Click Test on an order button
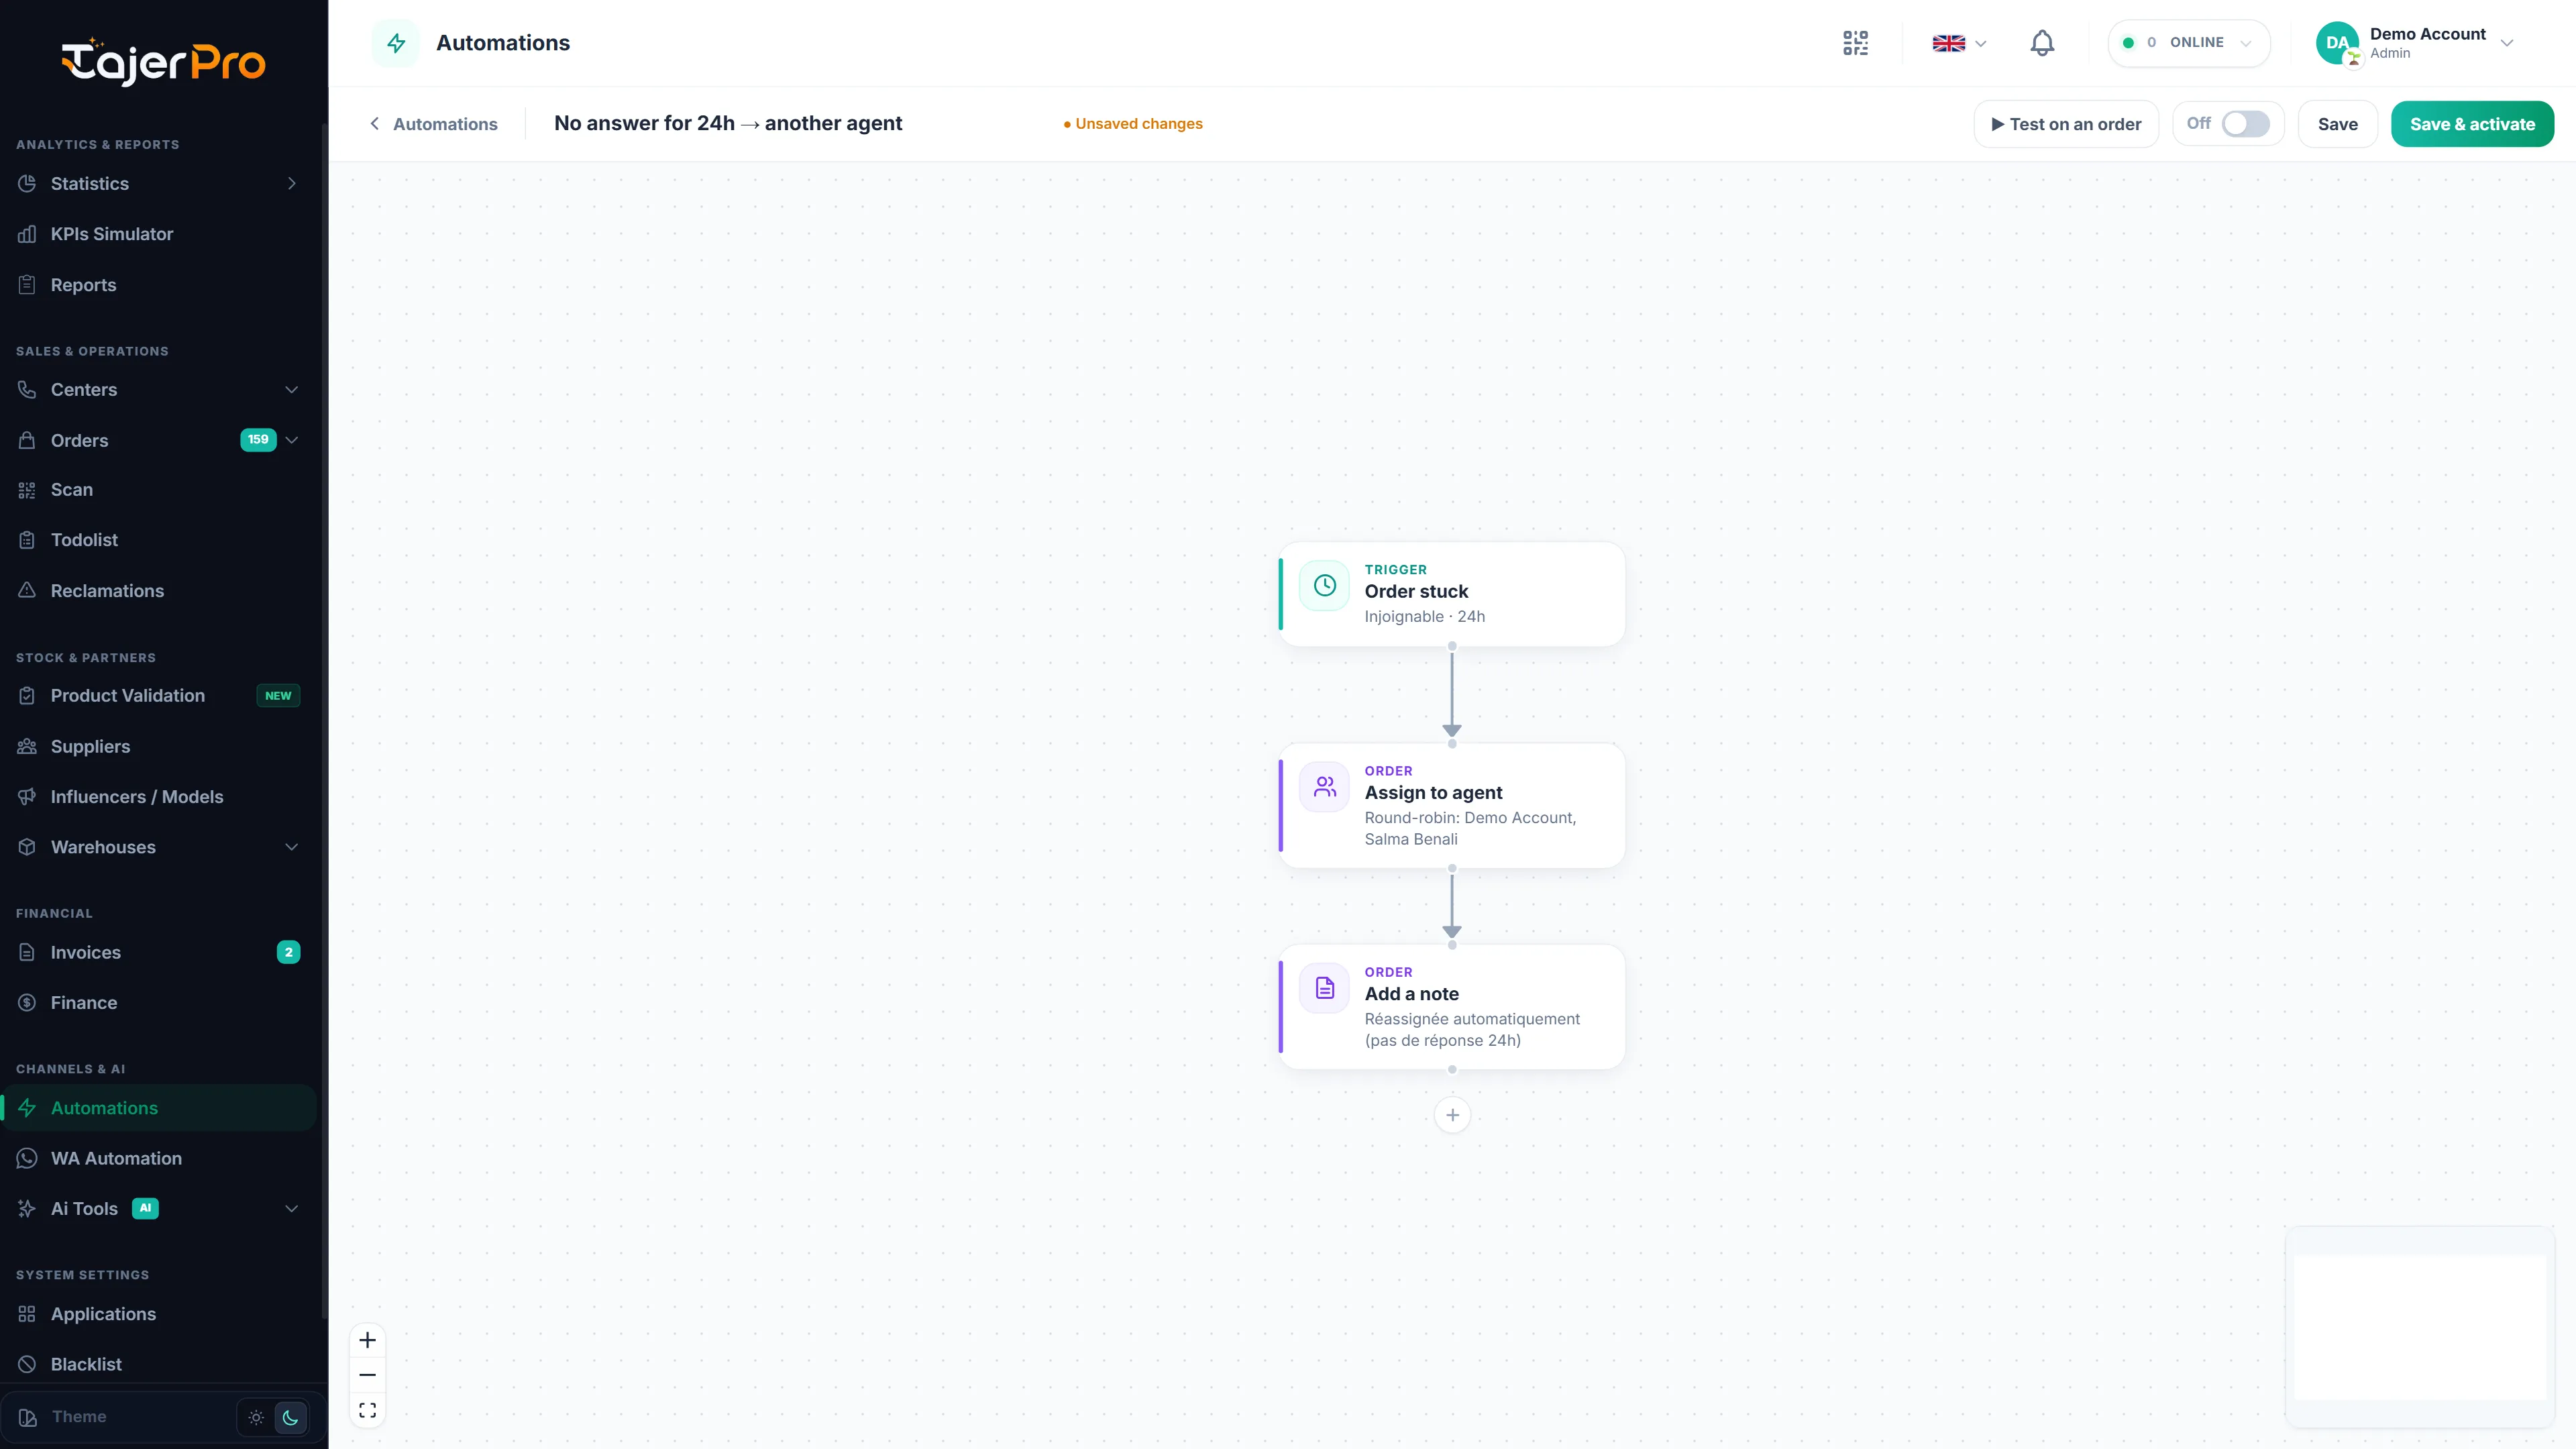2576x1449 pixels. point(2066,124)
